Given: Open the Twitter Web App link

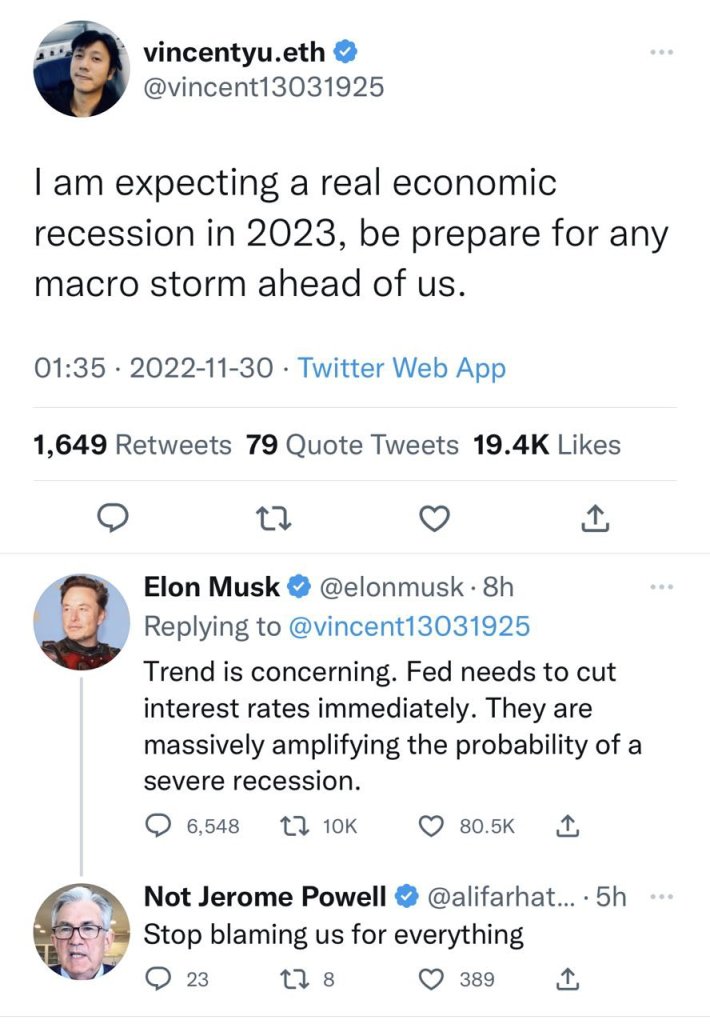Looking at the screenshot, I should (402, 368).
